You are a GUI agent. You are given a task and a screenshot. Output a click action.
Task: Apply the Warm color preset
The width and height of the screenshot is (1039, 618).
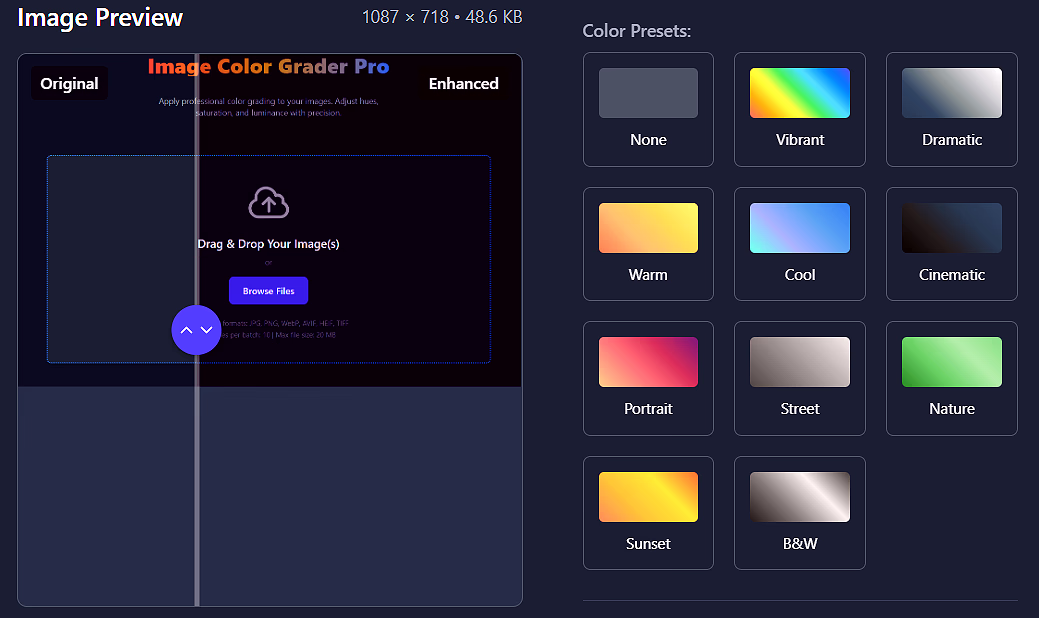tap(648, 244)
